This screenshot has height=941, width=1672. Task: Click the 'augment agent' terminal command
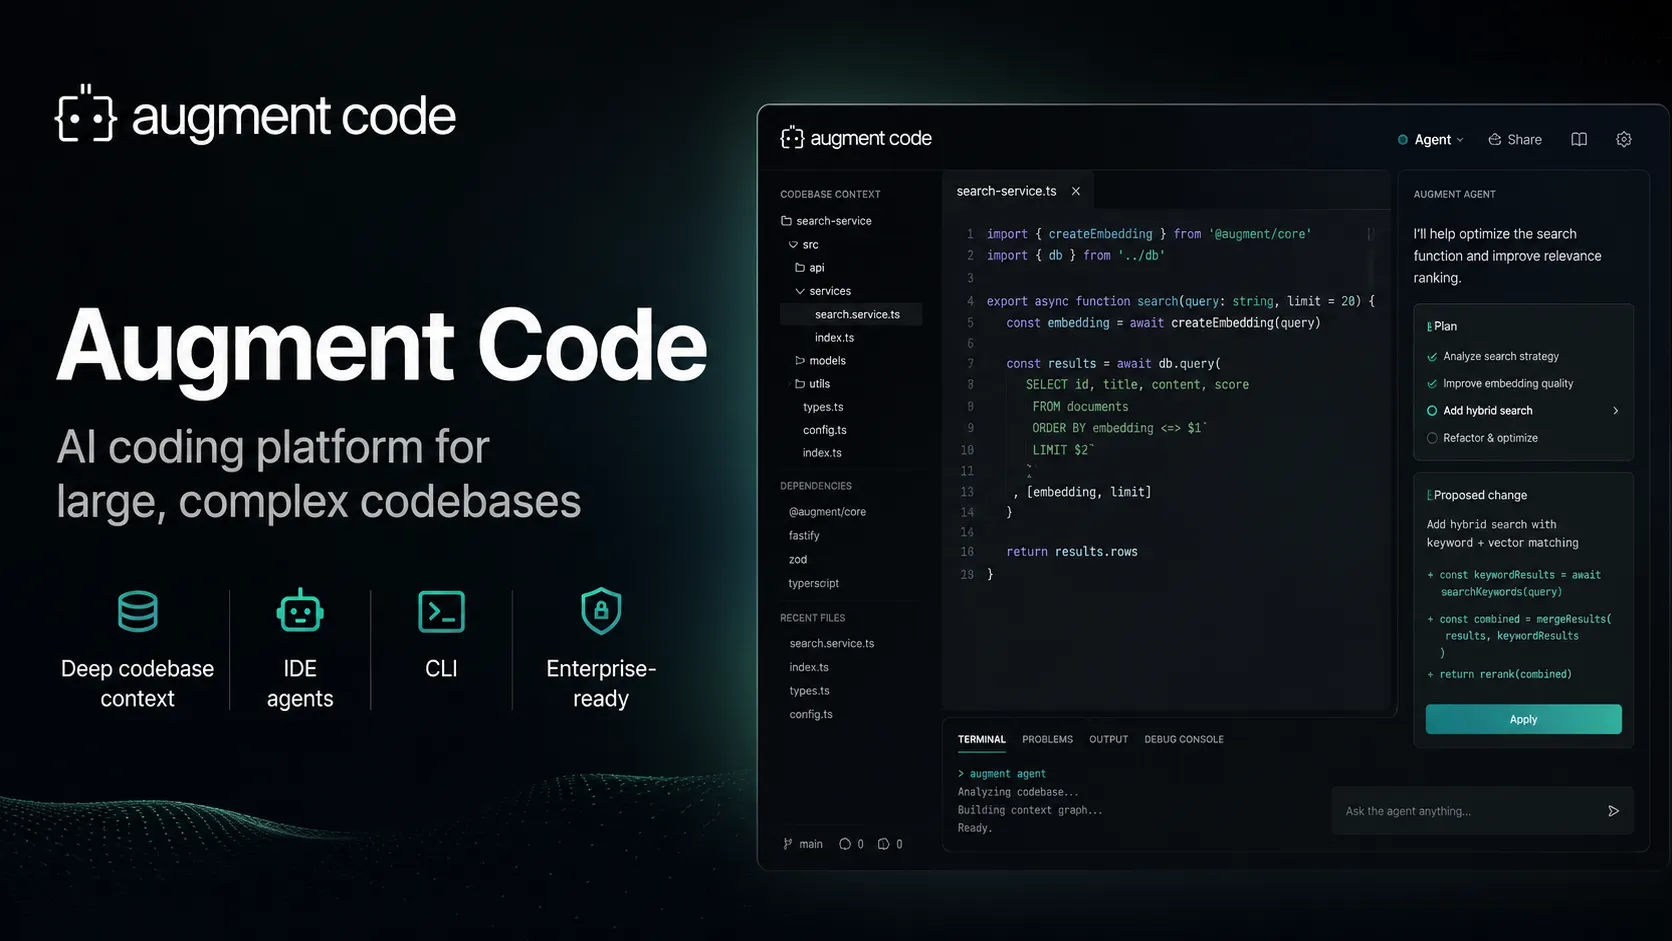coord(1007,774)
